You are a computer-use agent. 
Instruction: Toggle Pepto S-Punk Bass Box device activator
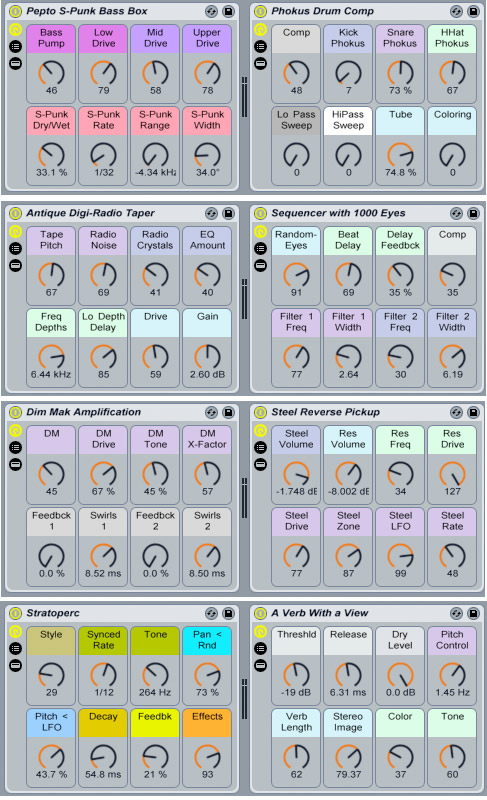16,11
